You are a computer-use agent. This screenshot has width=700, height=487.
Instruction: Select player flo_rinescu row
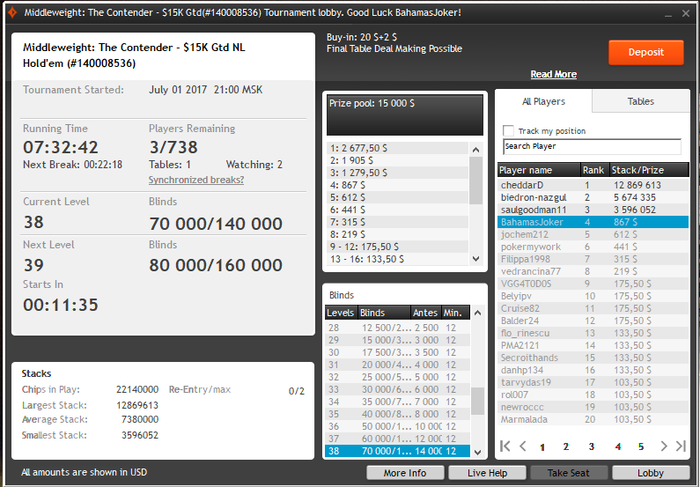(x=593, y=333)
